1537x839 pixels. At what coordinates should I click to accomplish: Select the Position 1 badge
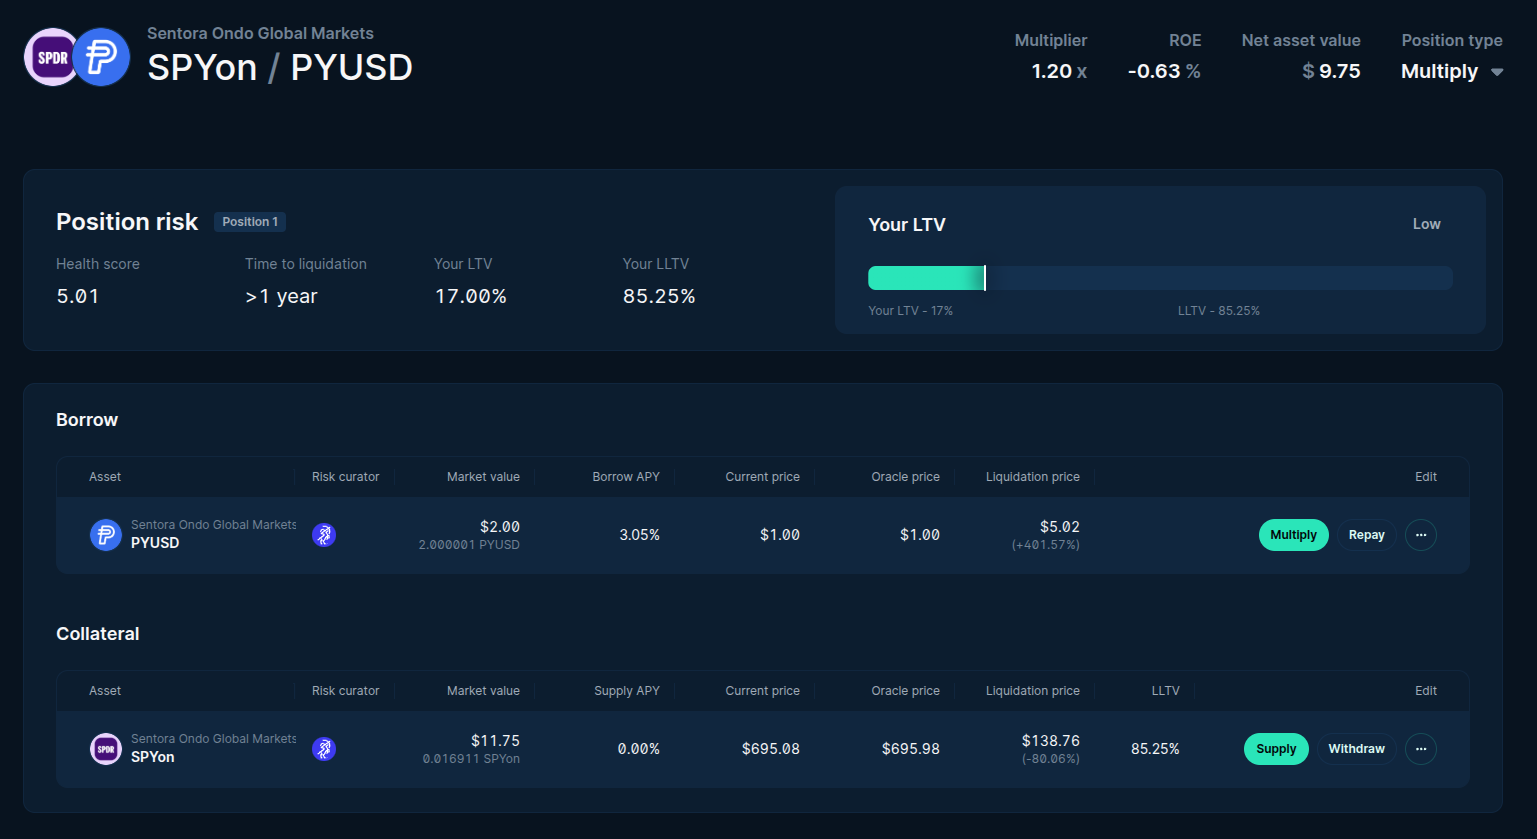pos(250,222)
